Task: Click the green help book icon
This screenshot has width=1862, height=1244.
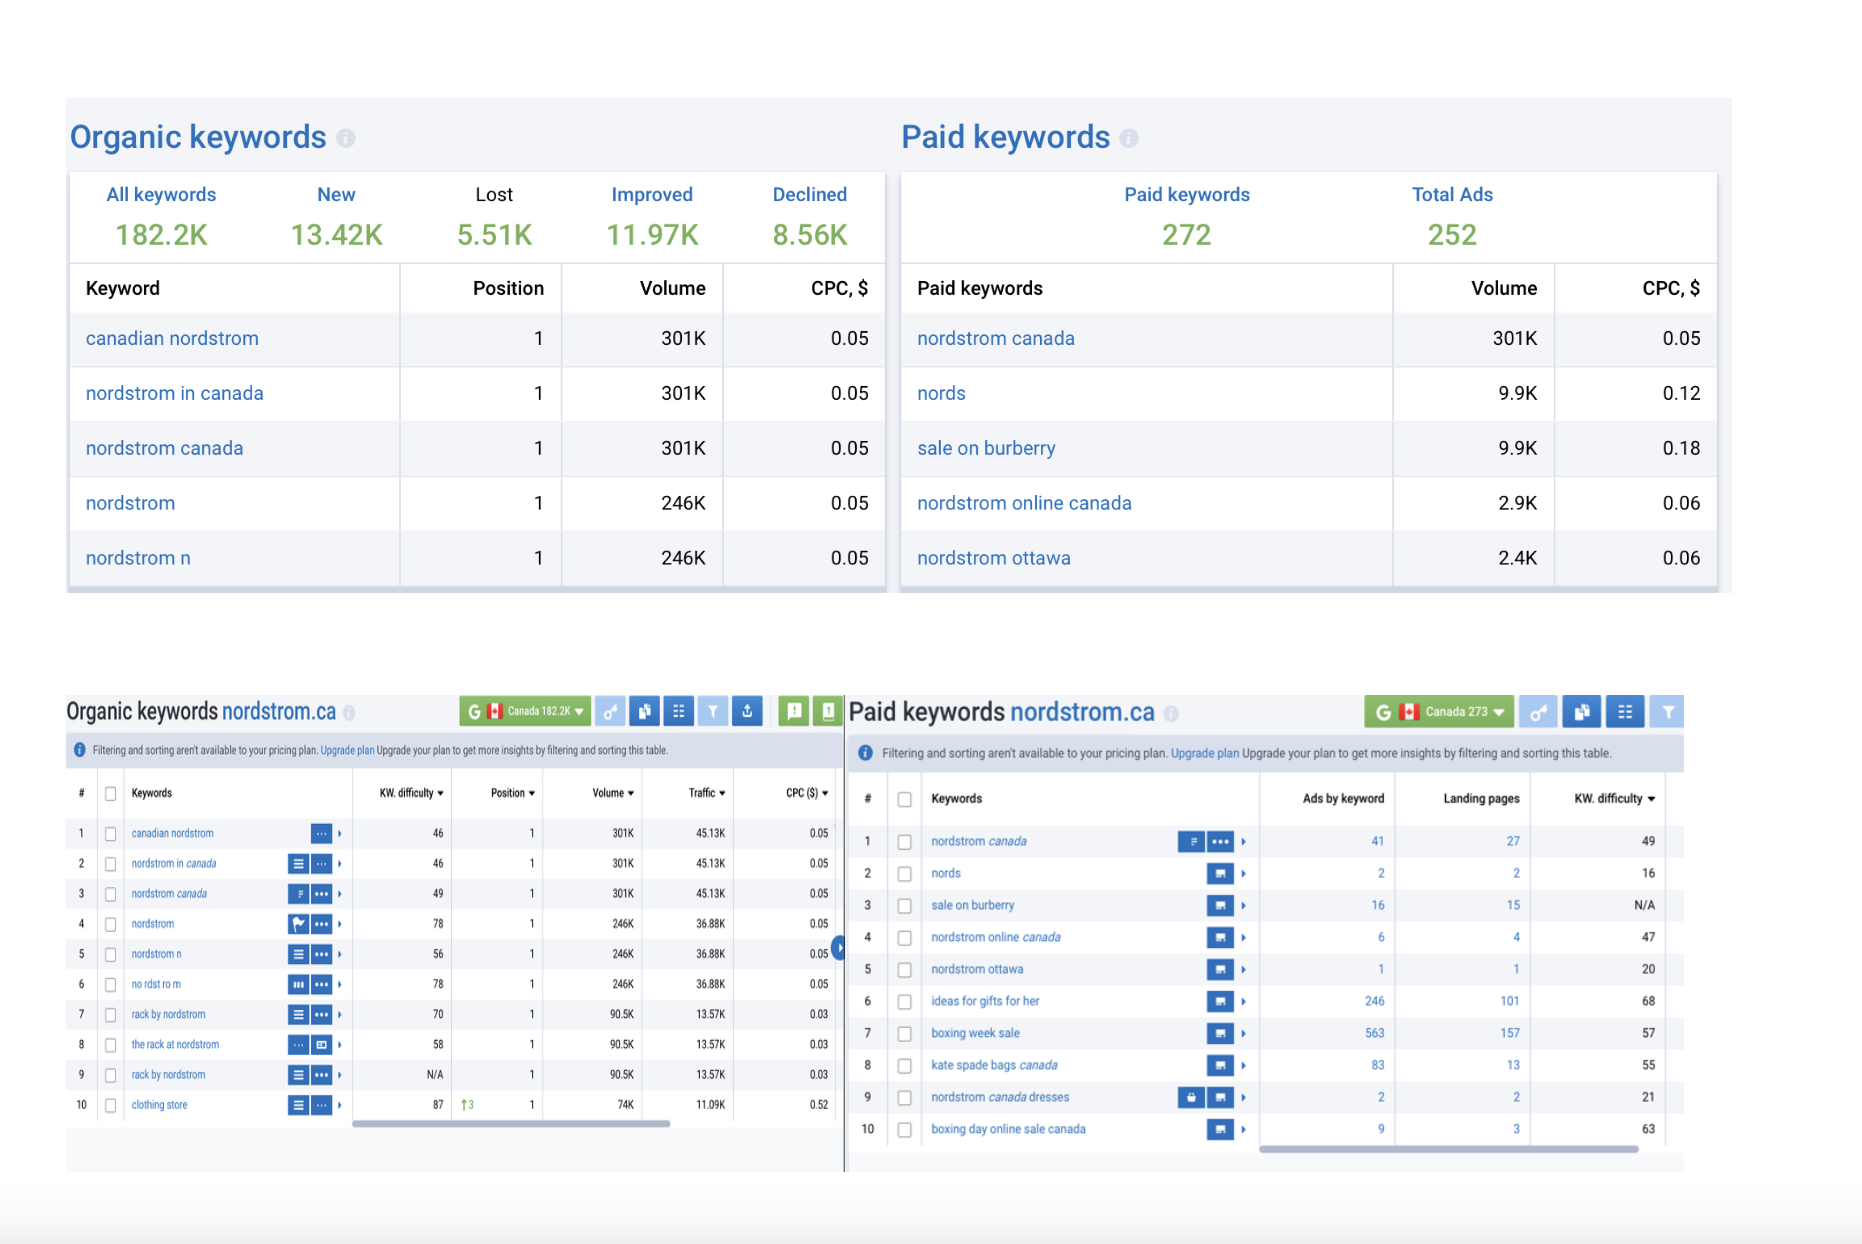Action: click(828, 712)
